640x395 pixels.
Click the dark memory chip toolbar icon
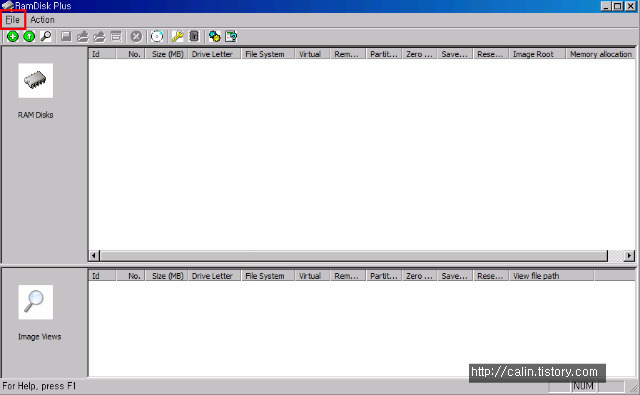(x=194, y=37)
